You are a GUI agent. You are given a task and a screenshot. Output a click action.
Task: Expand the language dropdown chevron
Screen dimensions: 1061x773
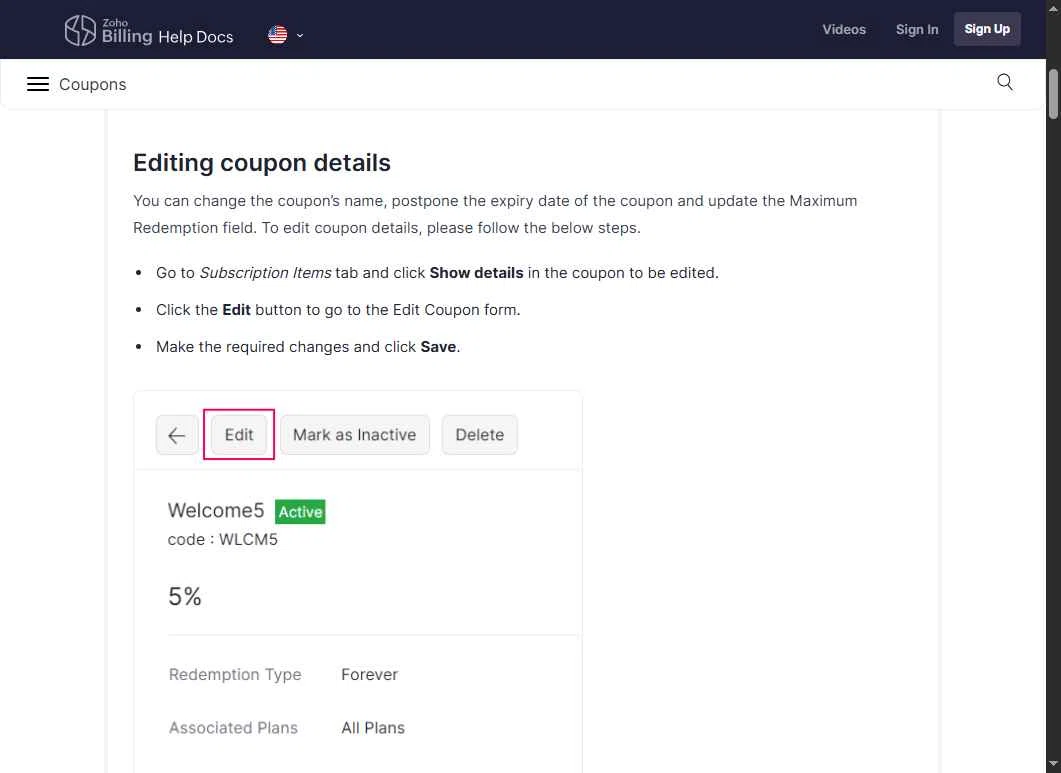point(300,35)
